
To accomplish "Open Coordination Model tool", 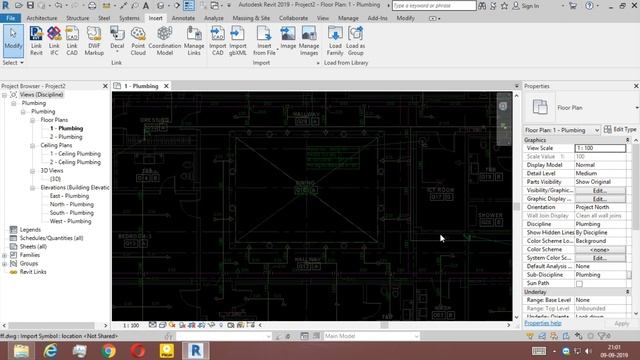I will 164,40.
